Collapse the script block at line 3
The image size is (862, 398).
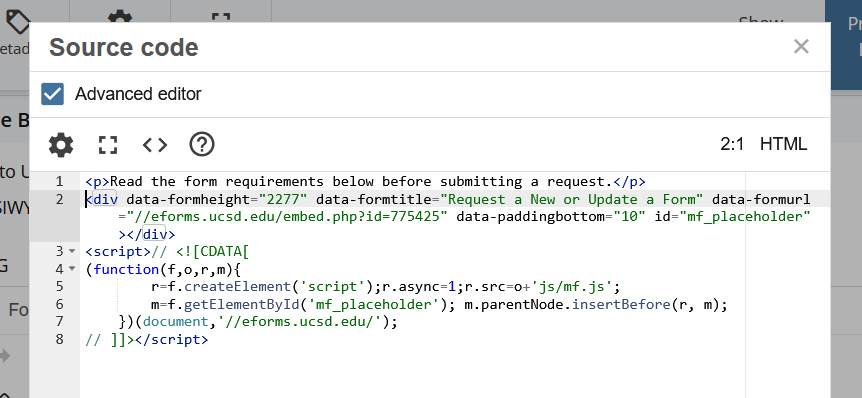(72, 252)
